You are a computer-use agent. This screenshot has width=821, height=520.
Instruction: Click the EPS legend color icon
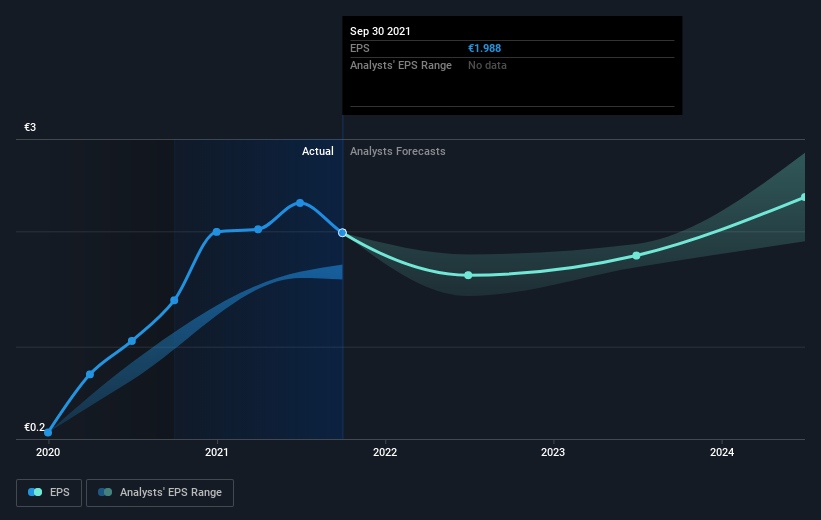[x=35, y=492]
